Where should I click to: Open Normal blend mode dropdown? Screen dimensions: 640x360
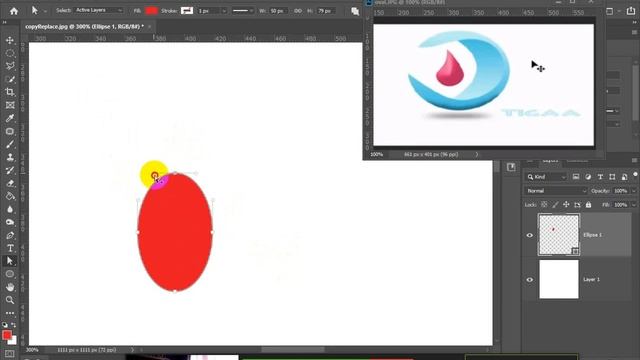556,191
